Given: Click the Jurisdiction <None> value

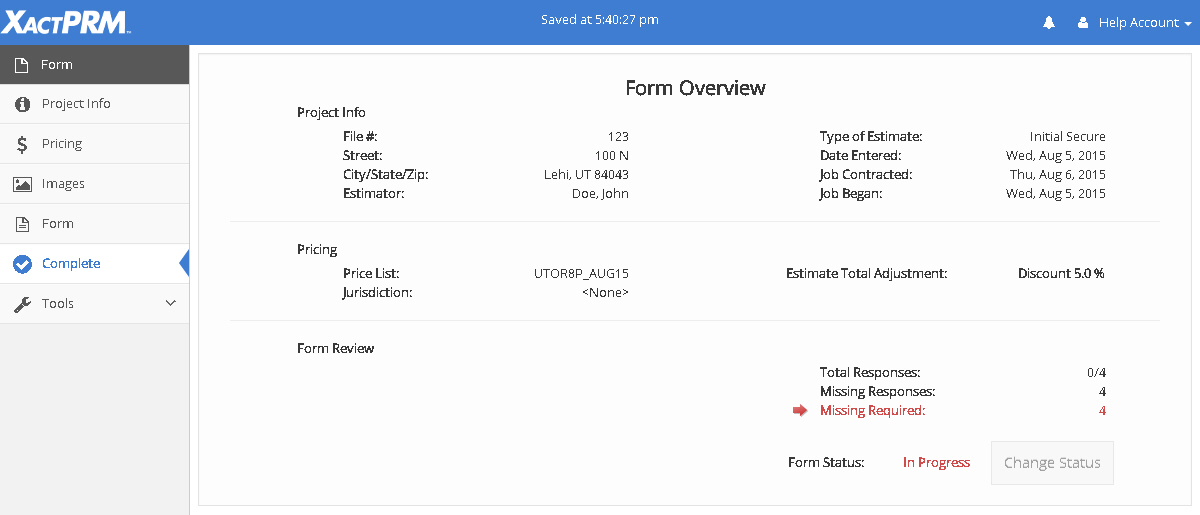Looking at the screenshot, I should pyautogui.click(x=605, y=293).
